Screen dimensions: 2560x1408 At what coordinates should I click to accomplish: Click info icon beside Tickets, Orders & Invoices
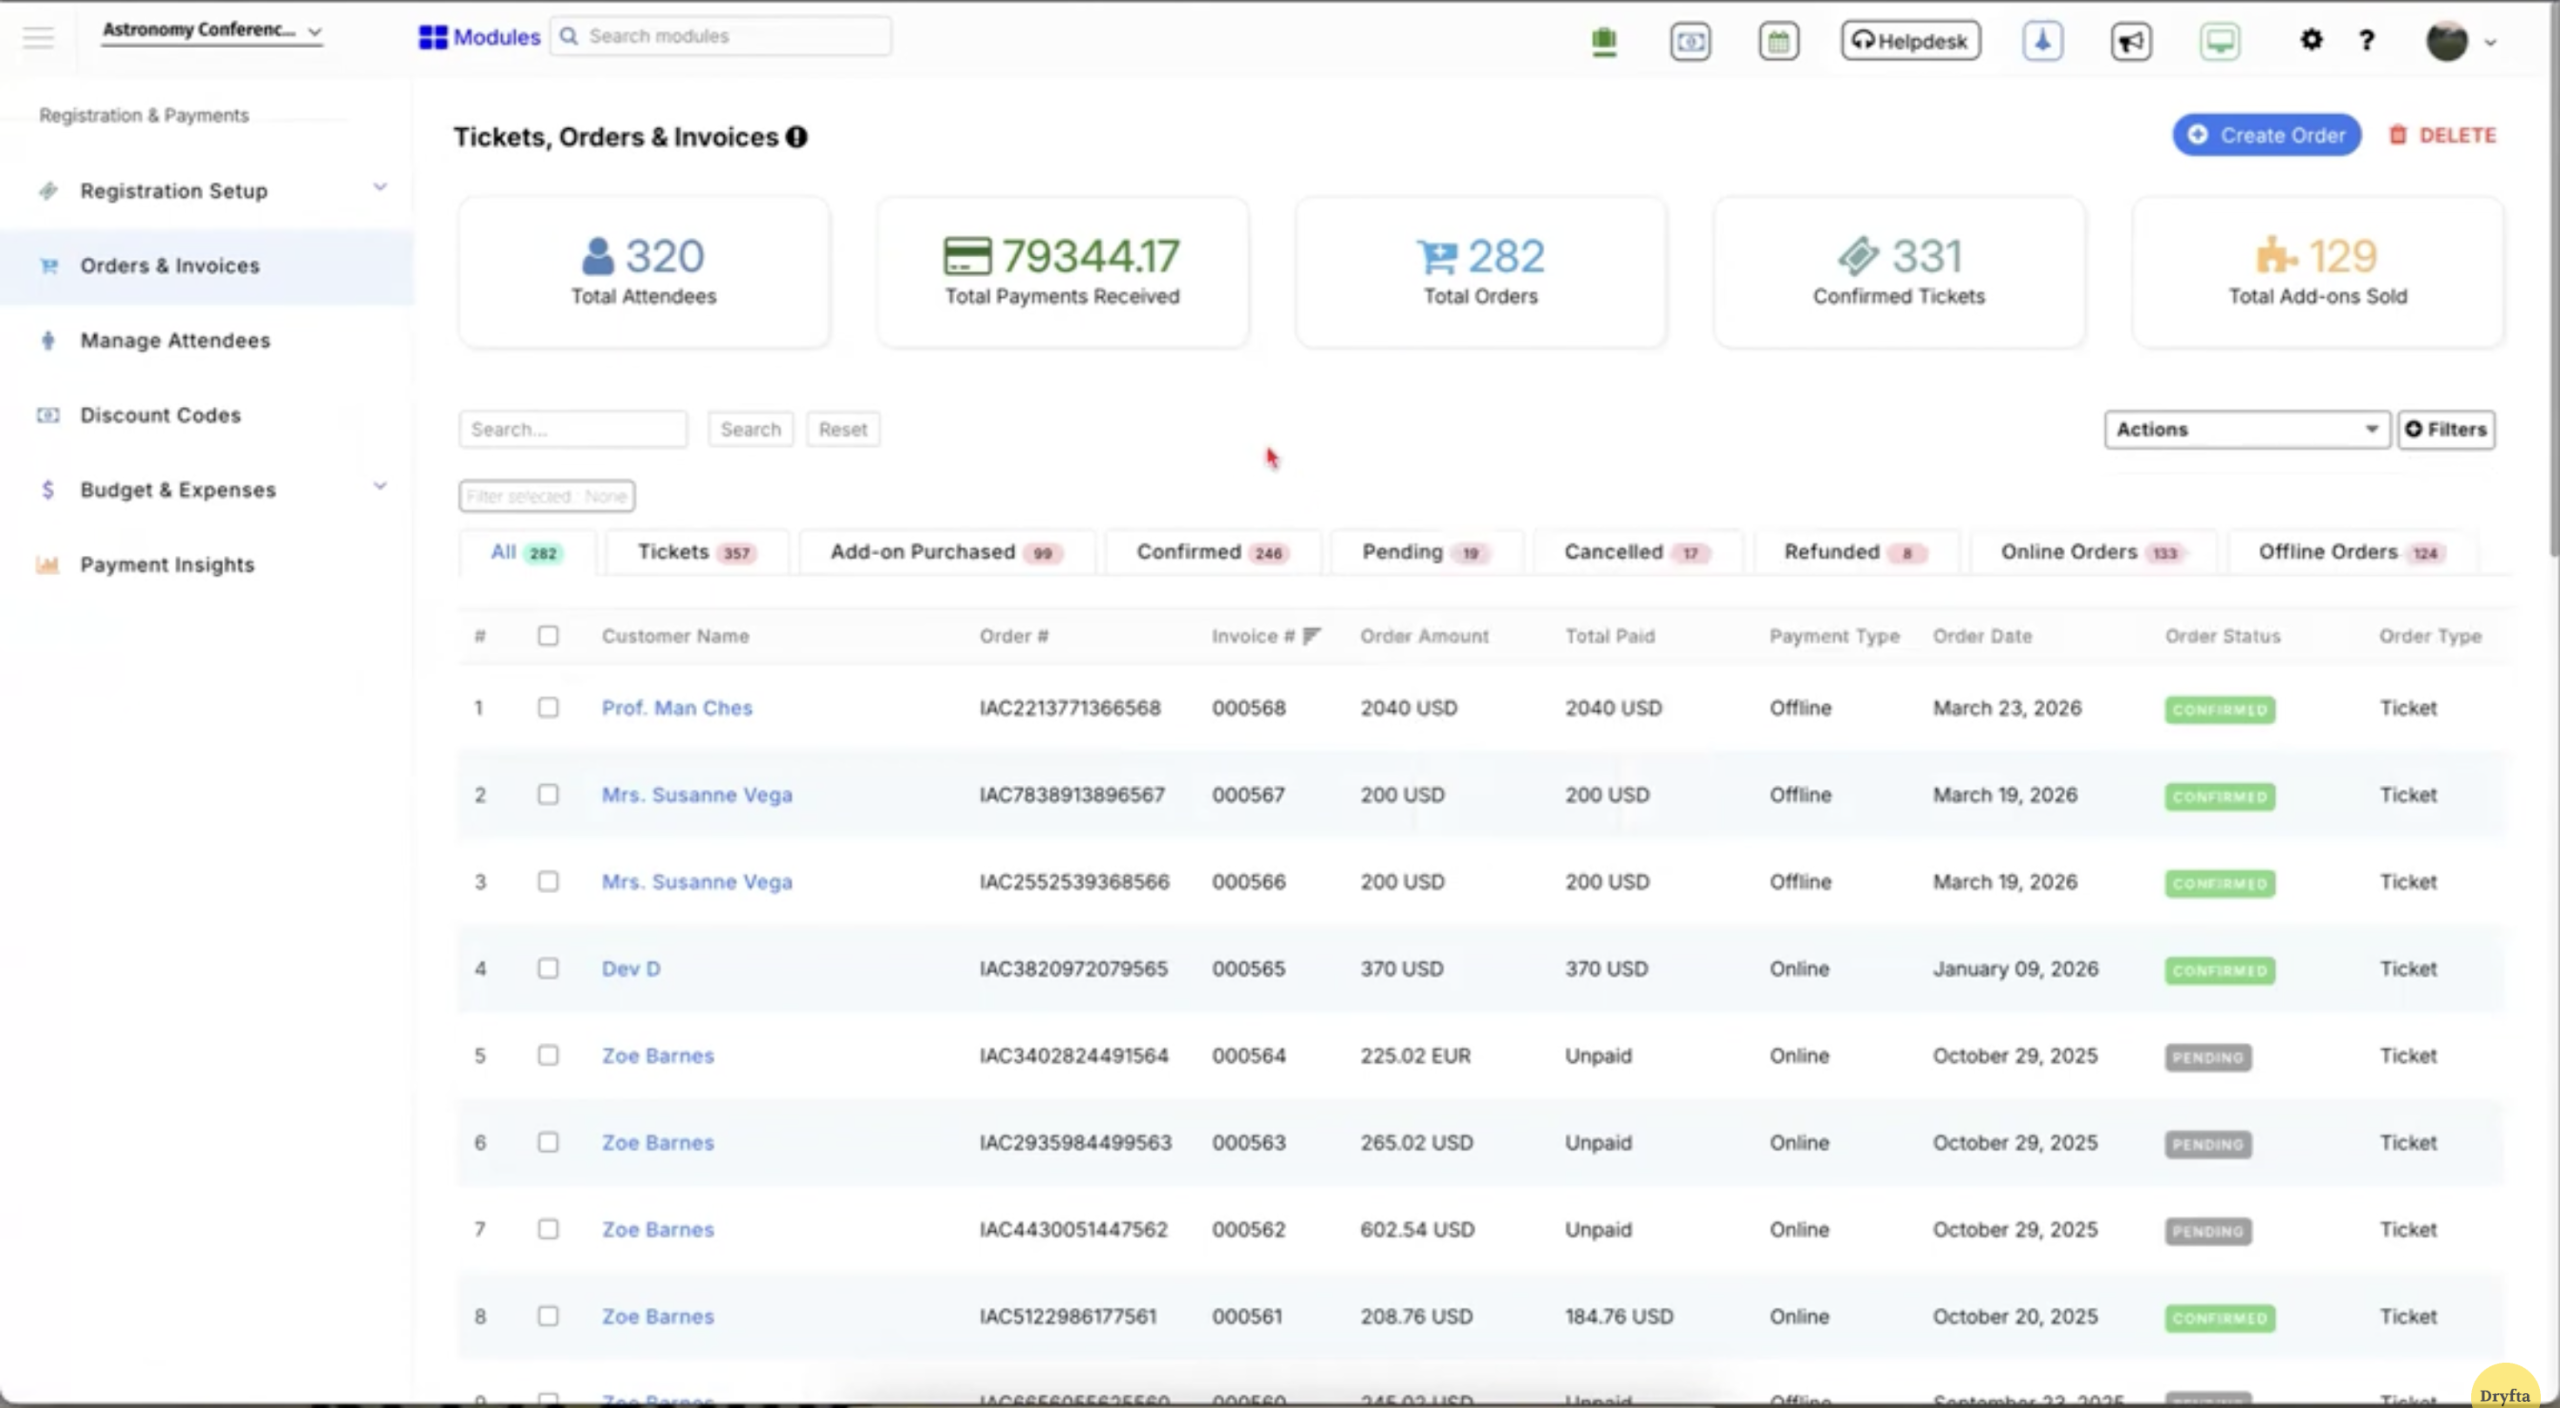(797, 137)
